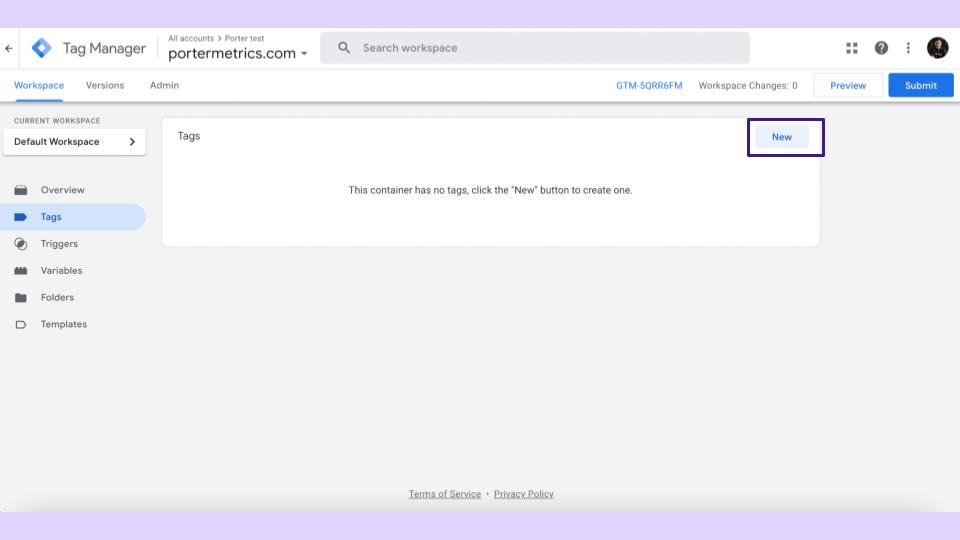The height and width of the screenshot is (540, 960).
Task: Click the Tags label icon in sidebar
Action: [x=21, y=217]
